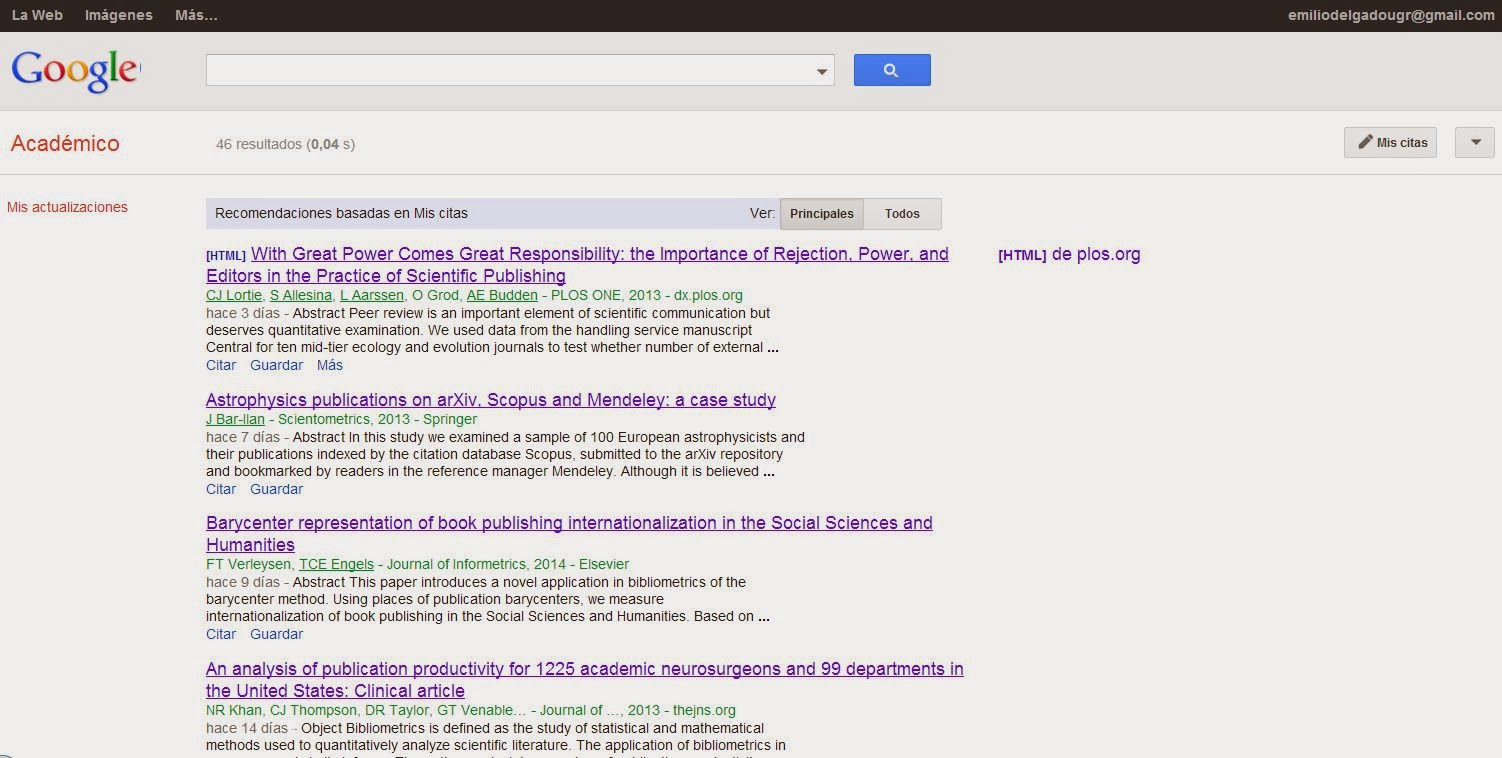Open the emiliodelgadougr@gmail.com account menu
Image resolution: width=1502 pixels, height=758 pixels.
(1392, 15)
